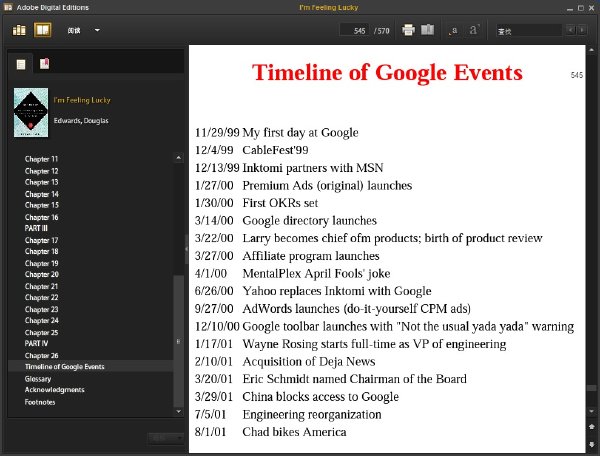
Task: Switch to Bookmarks tab
Action: tap(44, 64)
